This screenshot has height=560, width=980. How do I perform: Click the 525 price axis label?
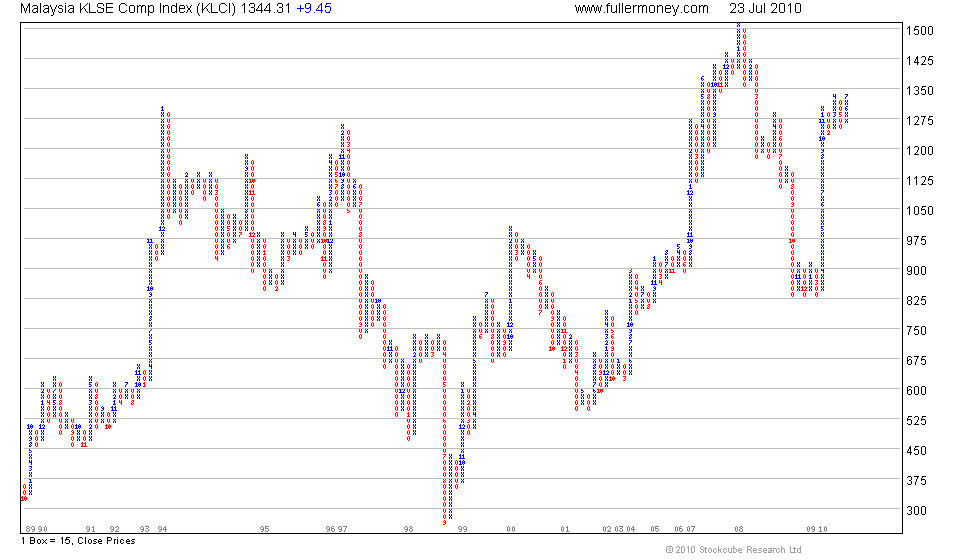point(916,421)
